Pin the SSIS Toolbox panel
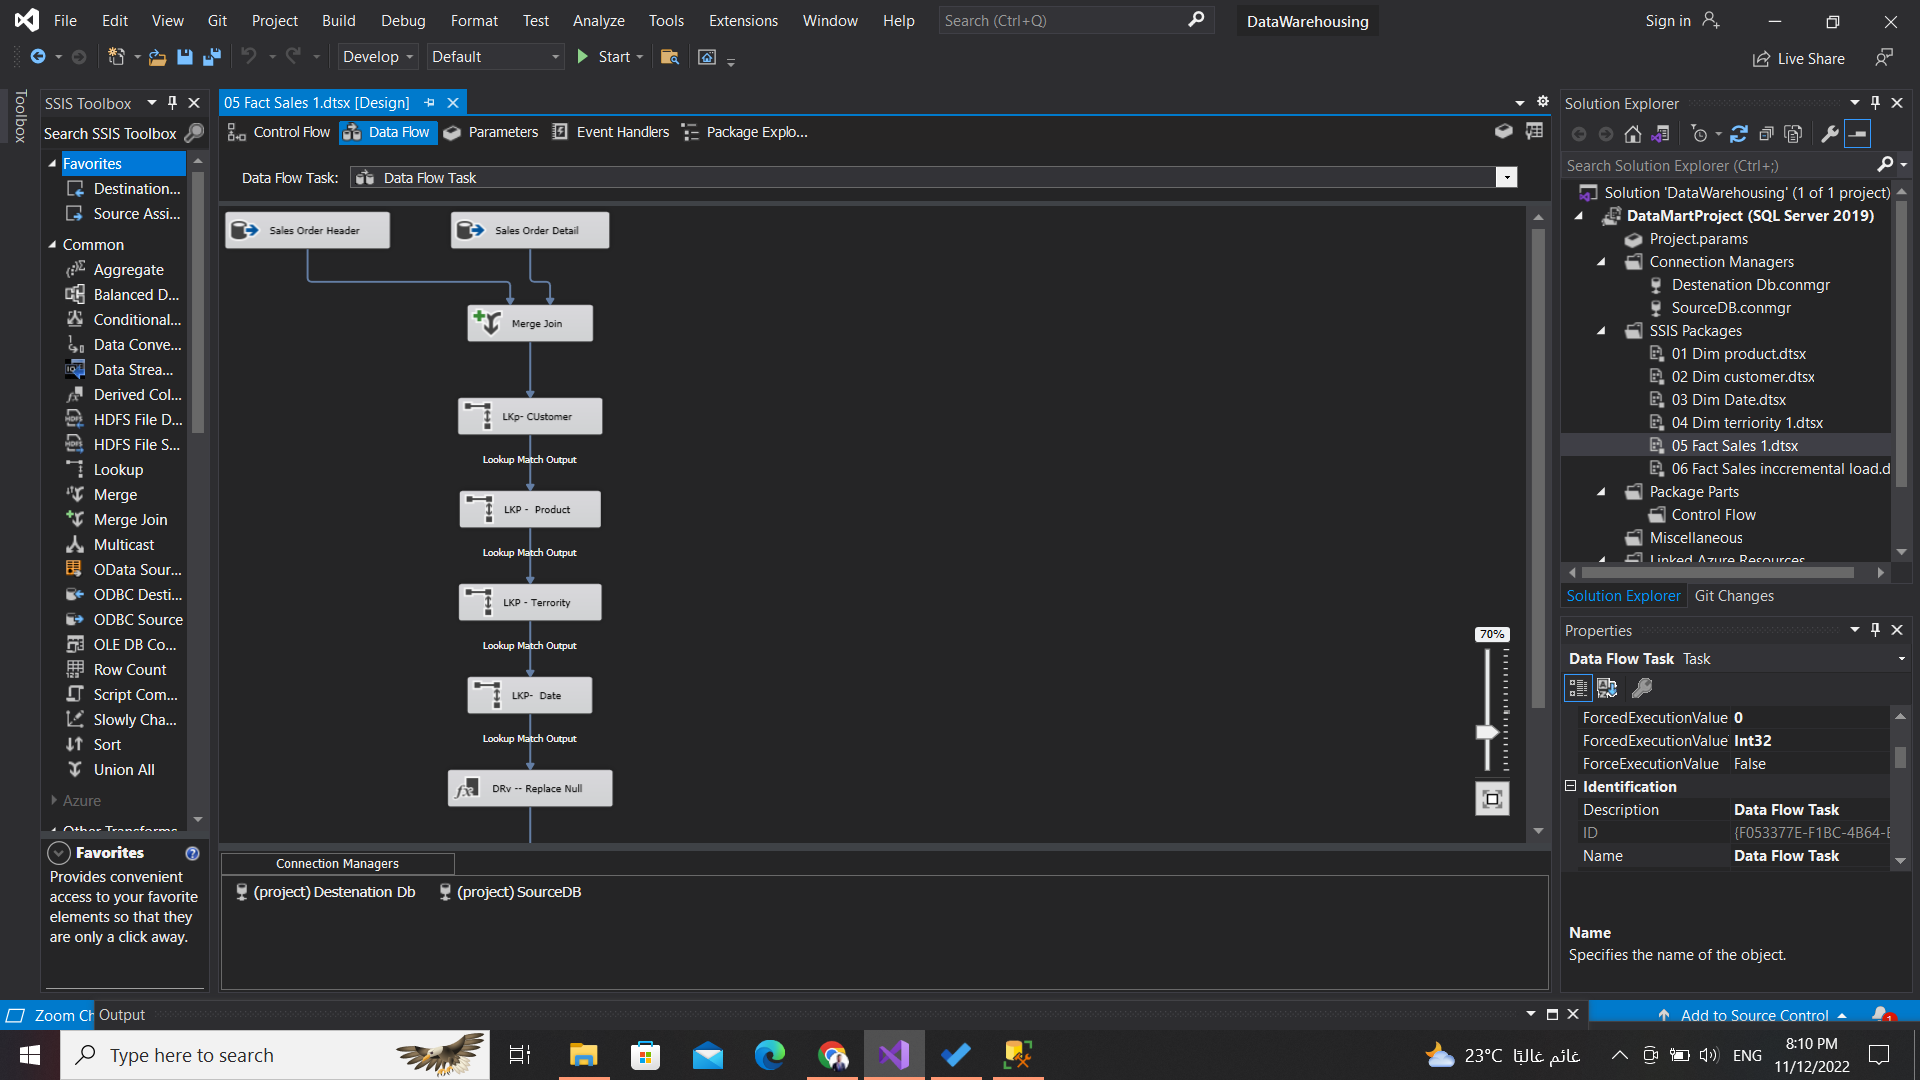 pyautogui.click(x=171, y=102)
